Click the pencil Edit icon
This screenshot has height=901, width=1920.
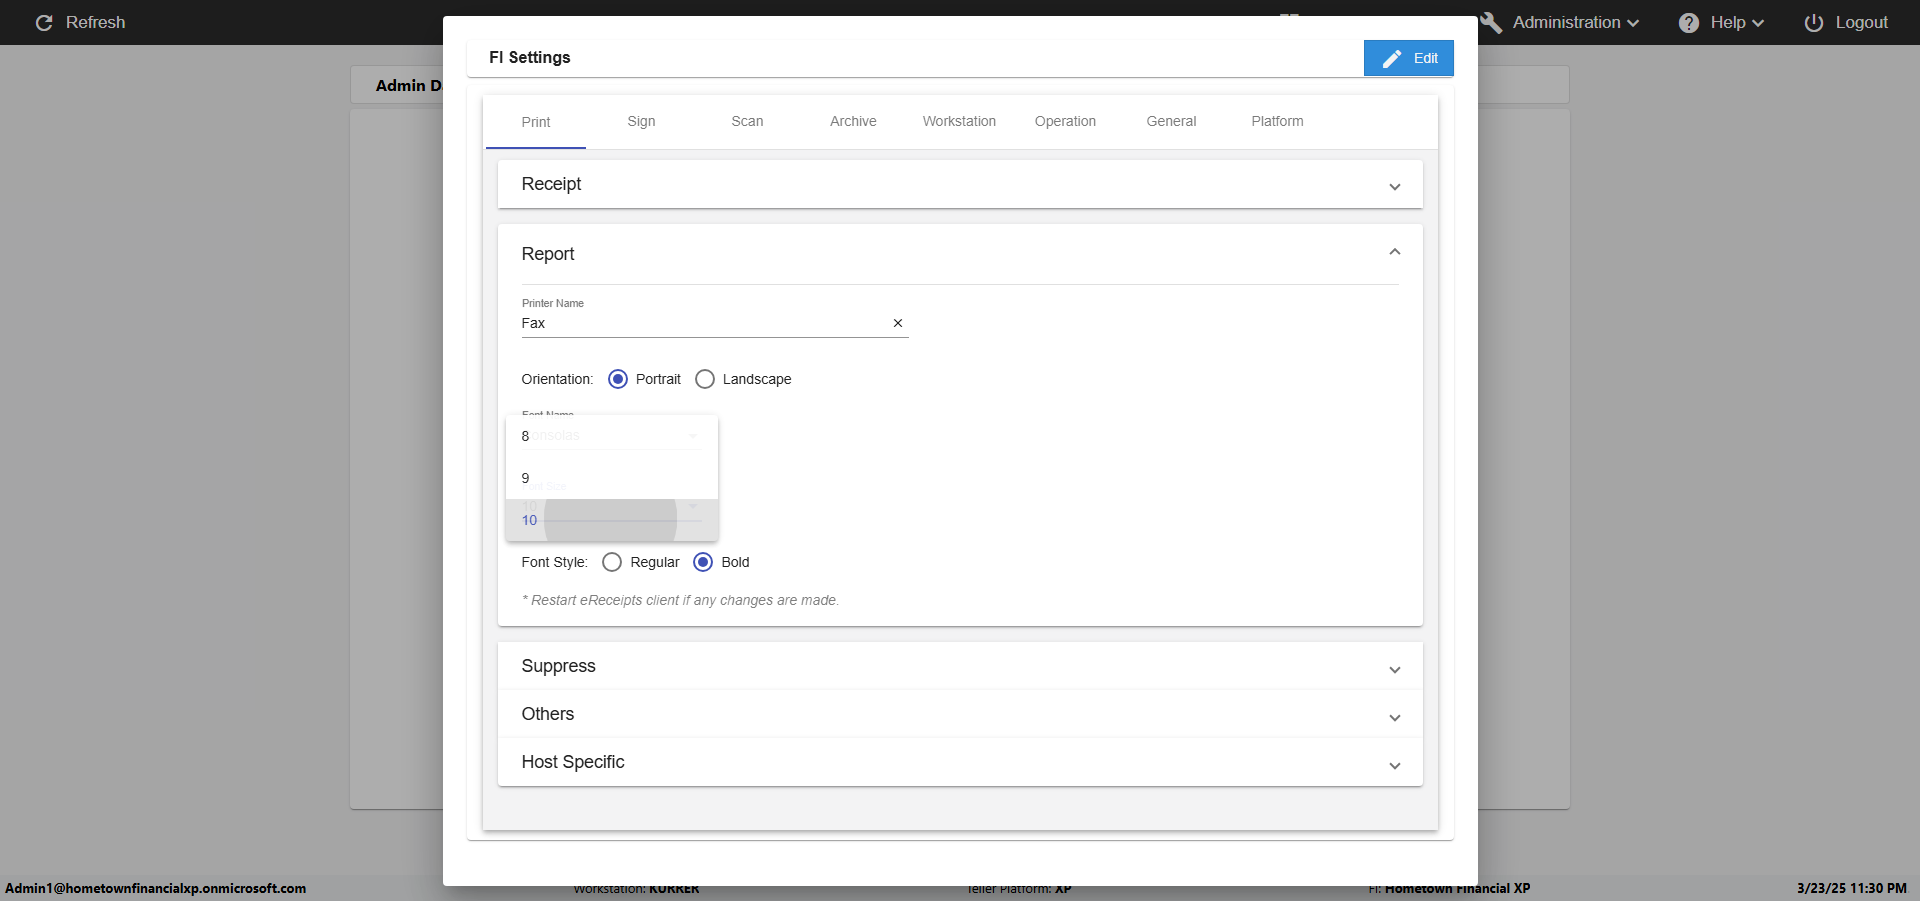point(1392,59)
